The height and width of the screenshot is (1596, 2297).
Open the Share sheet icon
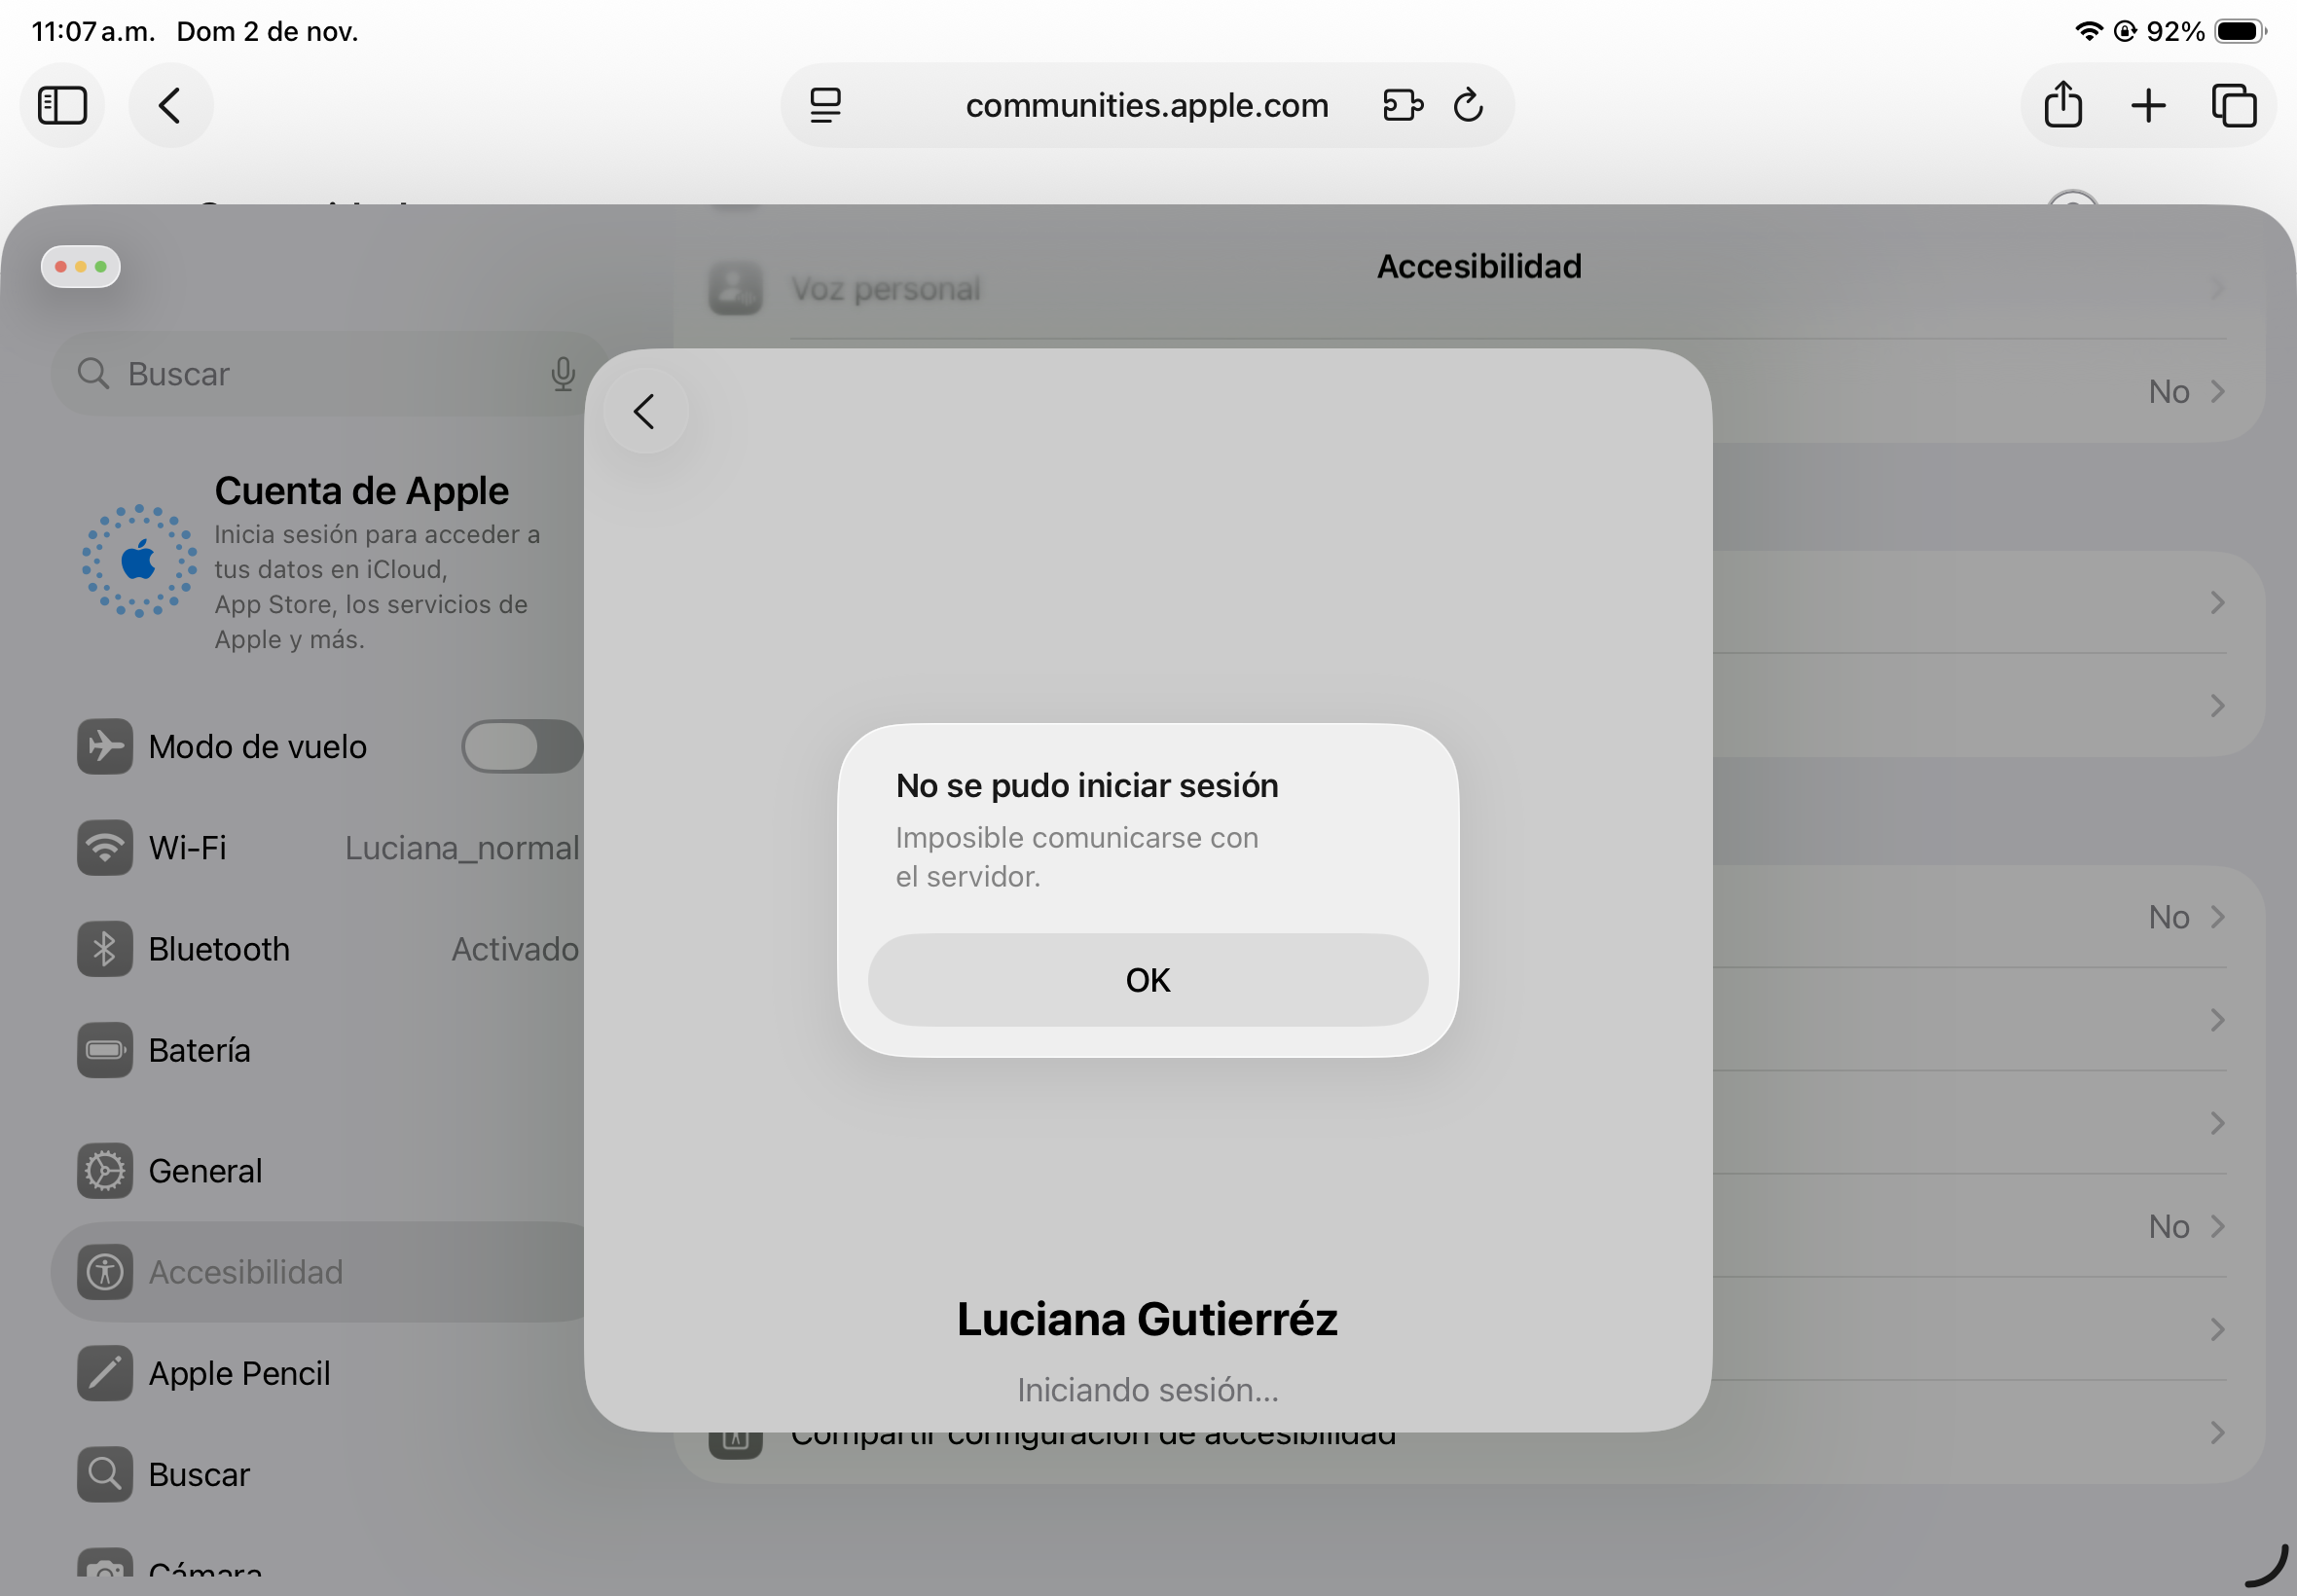2062,106
